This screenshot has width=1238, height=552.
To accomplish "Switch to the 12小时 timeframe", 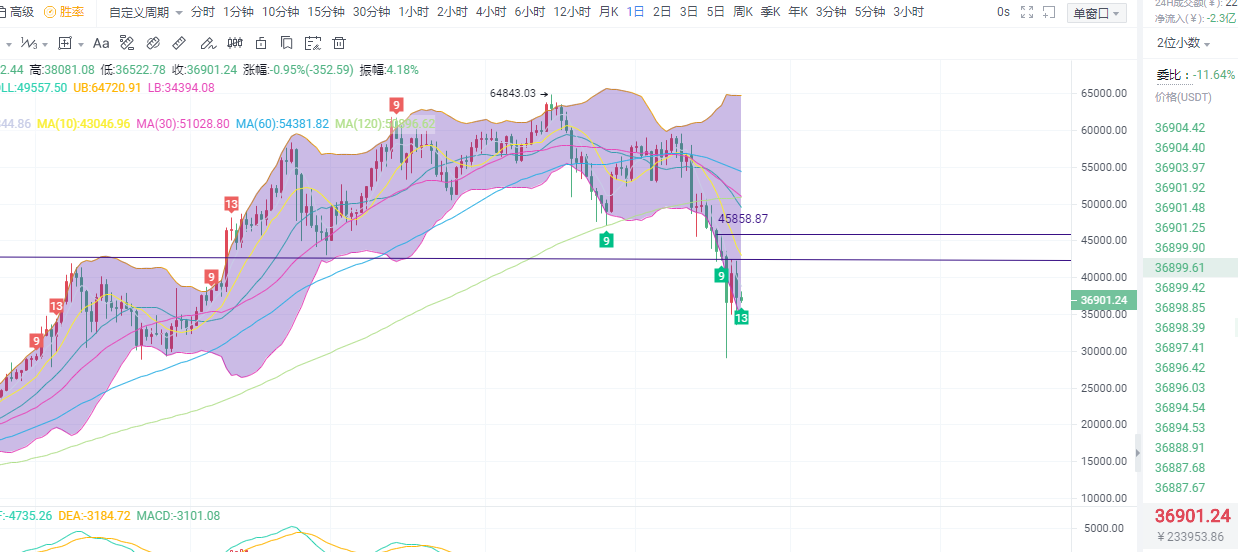I will [572, 12].
